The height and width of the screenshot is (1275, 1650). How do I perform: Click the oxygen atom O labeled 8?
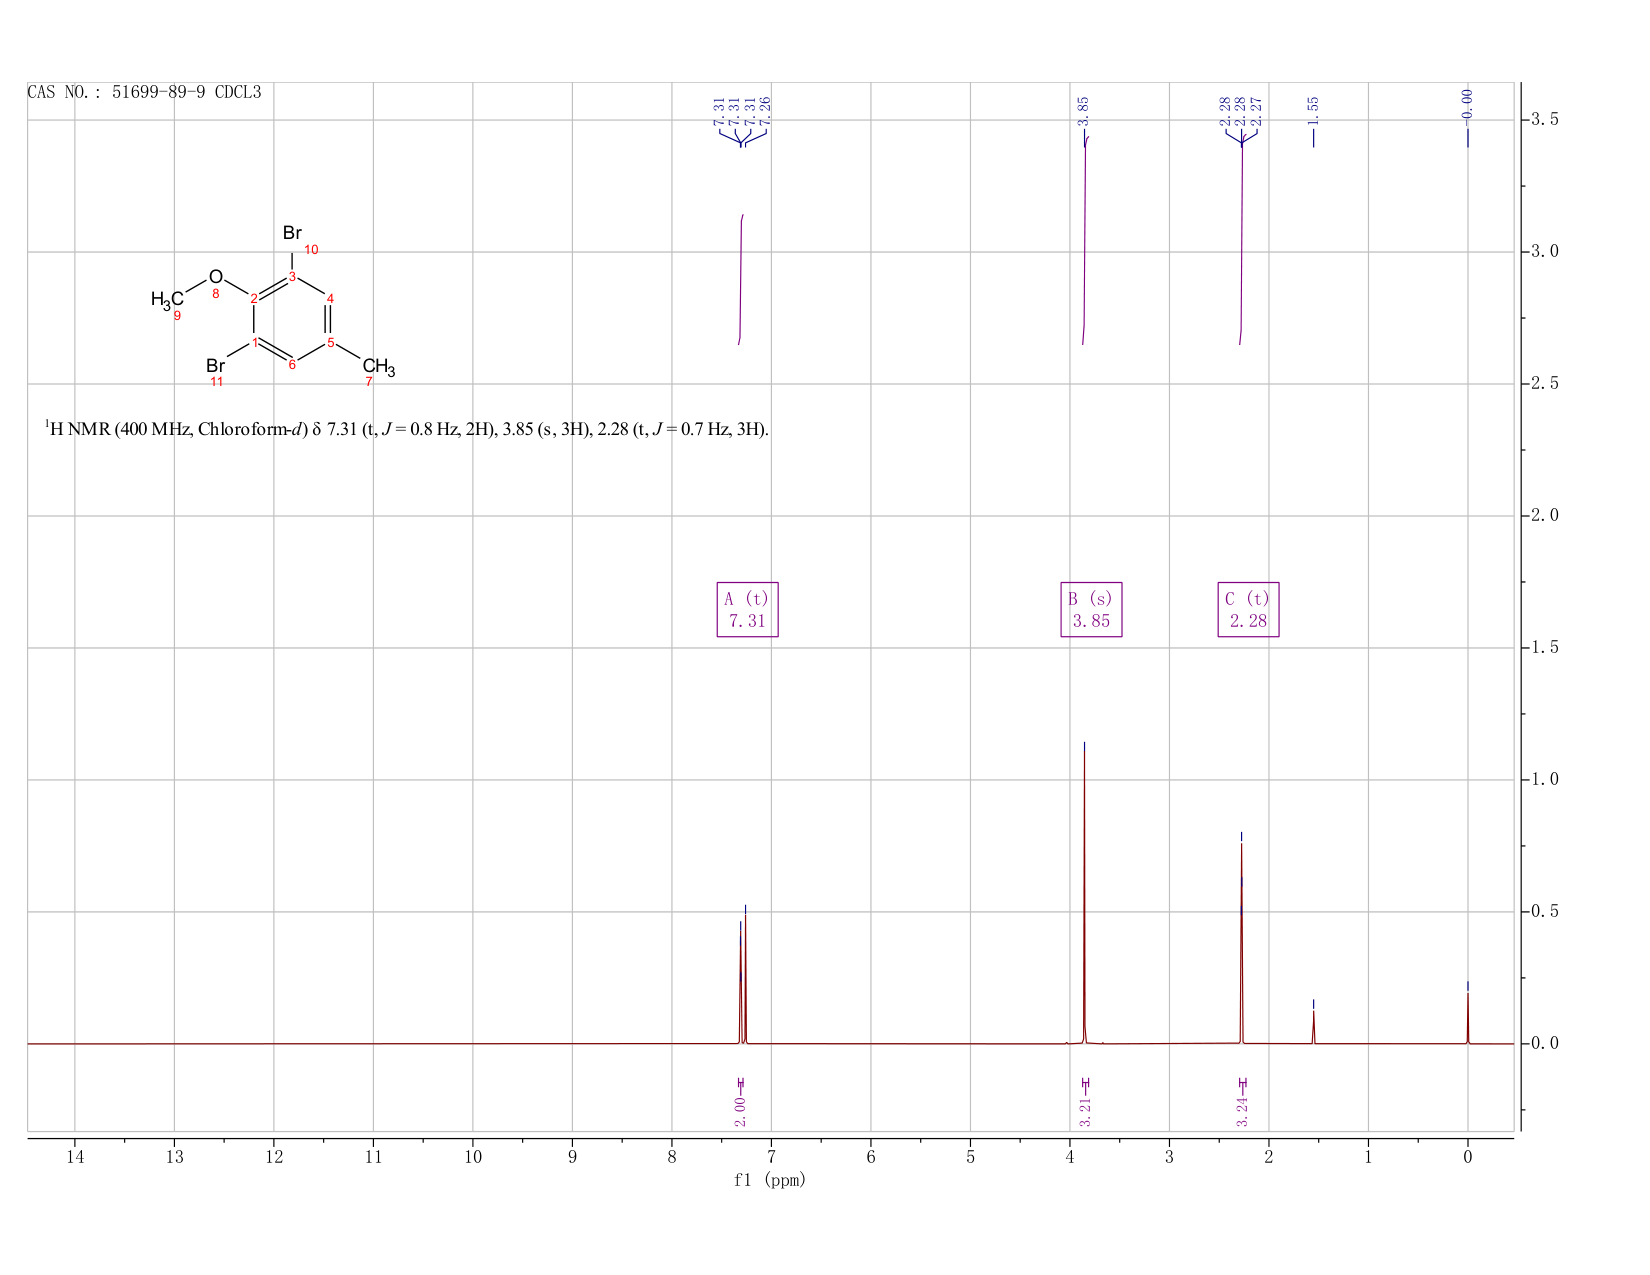pos(216,277)
